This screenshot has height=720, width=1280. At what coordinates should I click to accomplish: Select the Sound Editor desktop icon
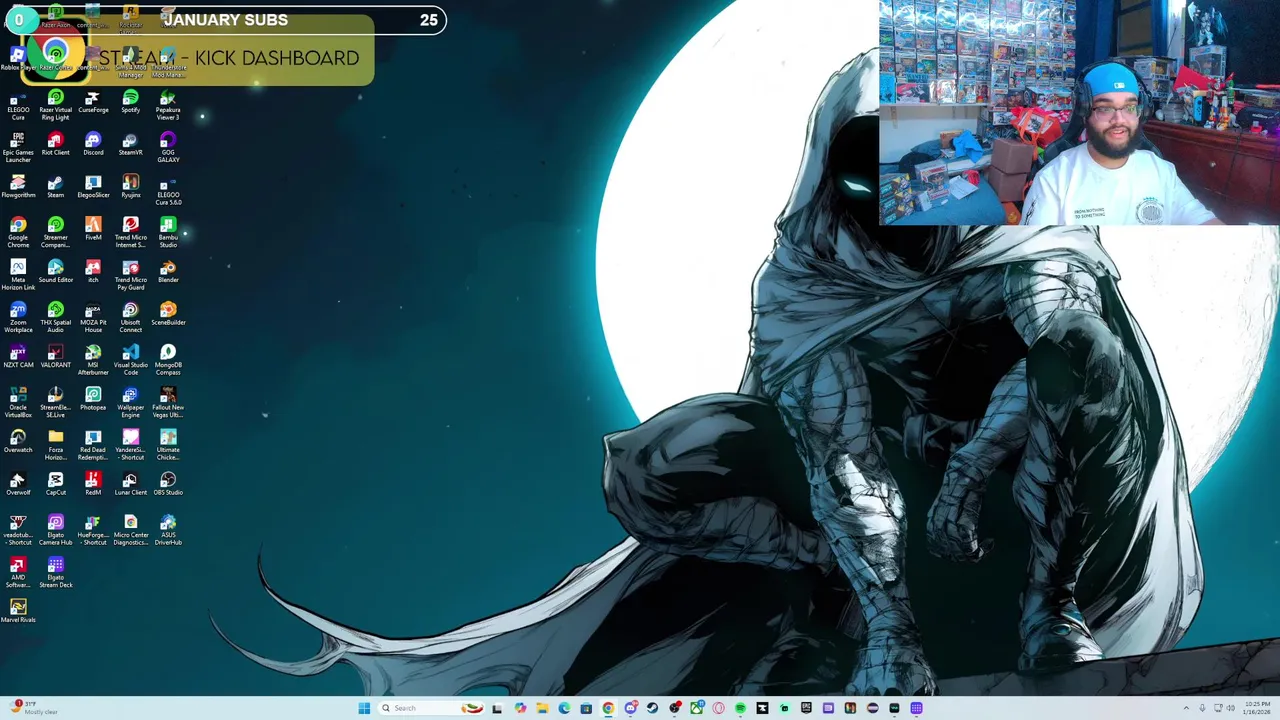[x=55, y=271]
